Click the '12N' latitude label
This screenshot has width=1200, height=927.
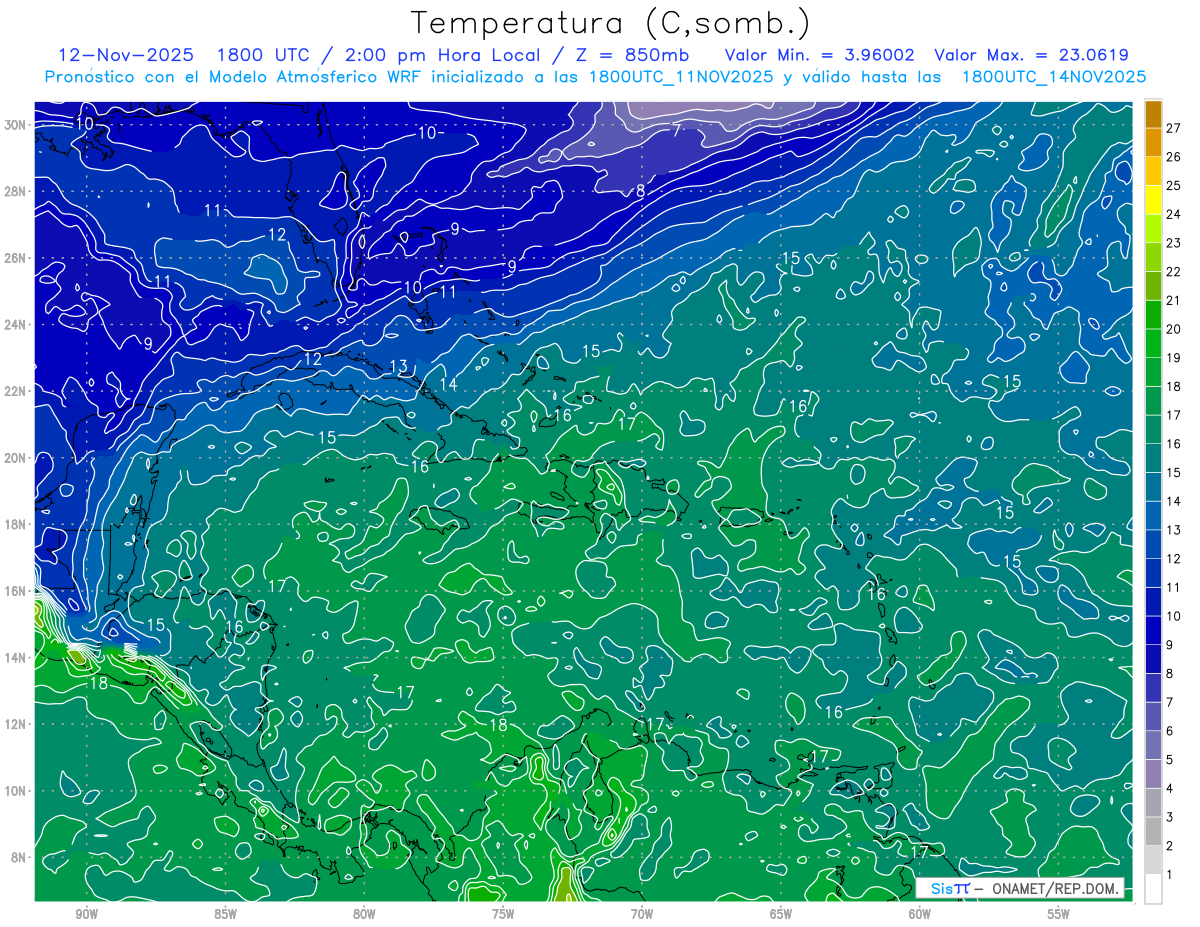15,724
